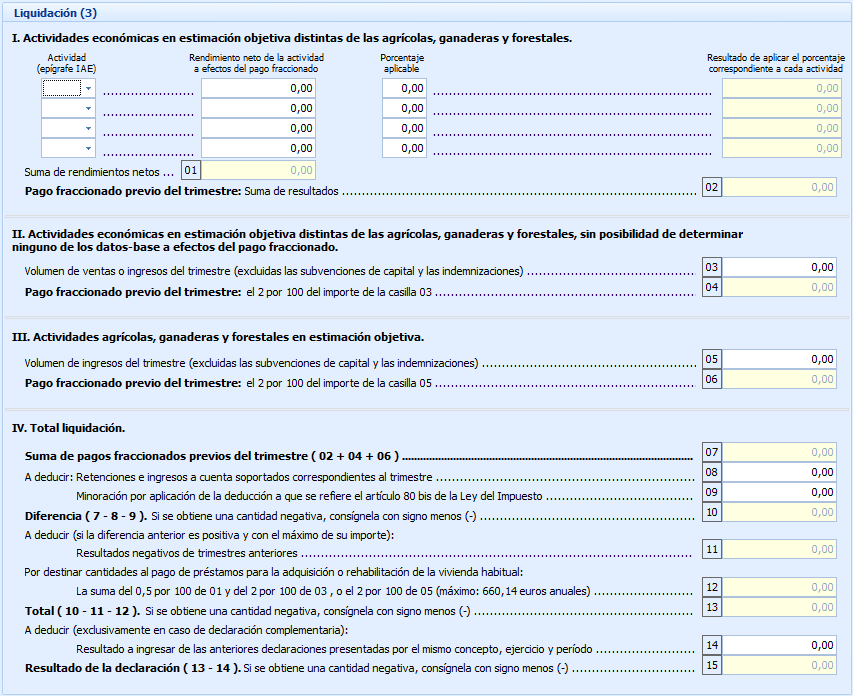Image resolution: width=853 pixels, height=696 pixels.
Task: Click the fourth row Rendimiento neto field
Action: [258, 149]
